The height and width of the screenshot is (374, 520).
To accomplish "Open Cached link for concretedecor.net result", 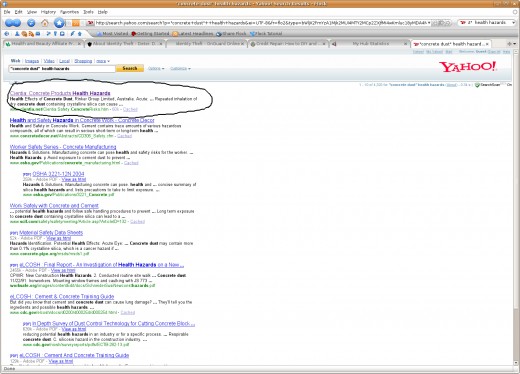I will [x=124, y=136].
